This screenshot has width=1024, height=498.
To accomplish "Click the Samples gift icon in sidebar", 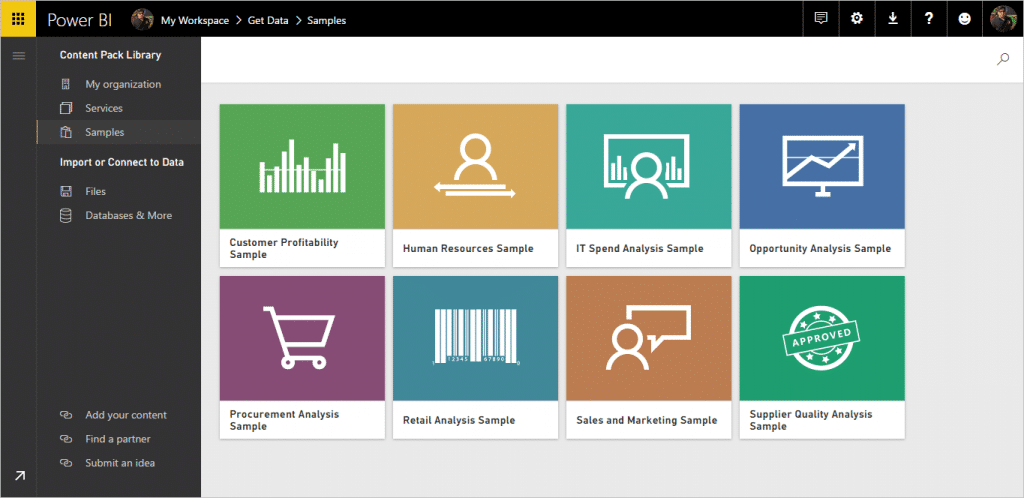I will [65, 132].
